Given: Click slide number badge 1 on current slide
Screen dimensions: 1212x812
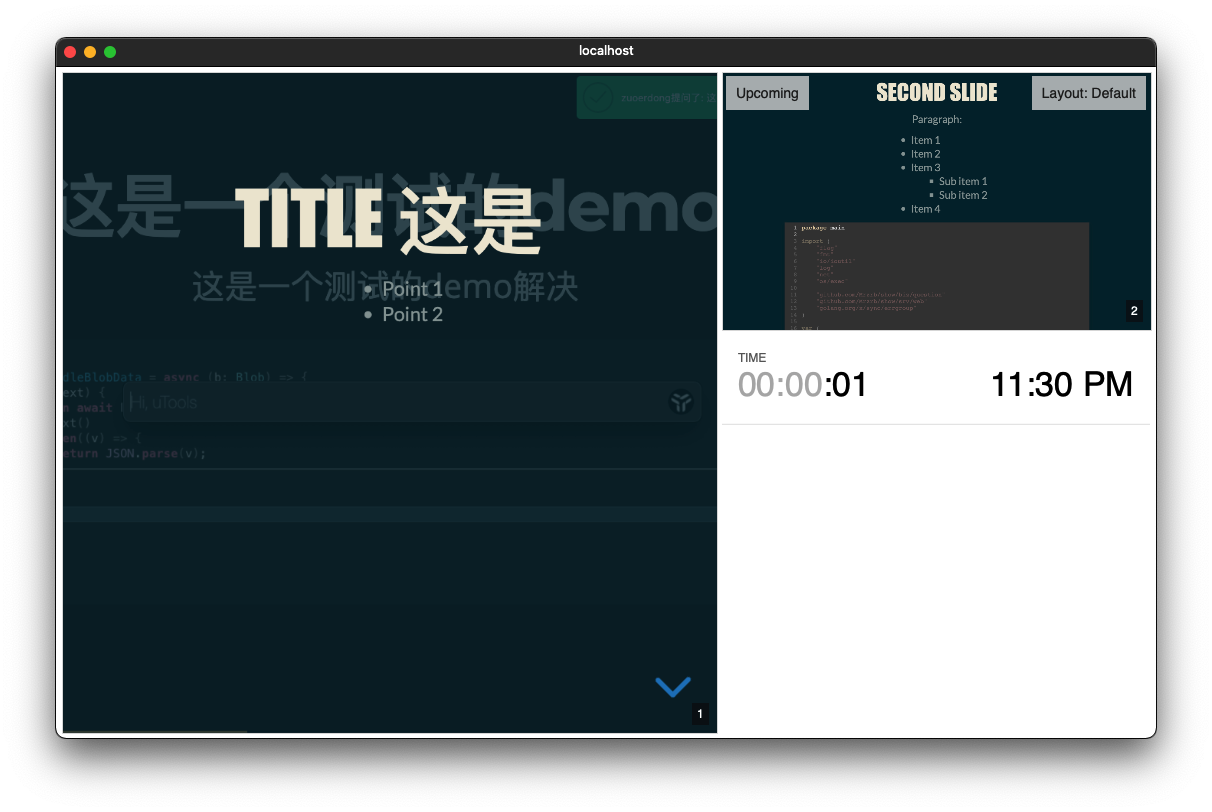Looking at the screenshot, I should [700, 714].
